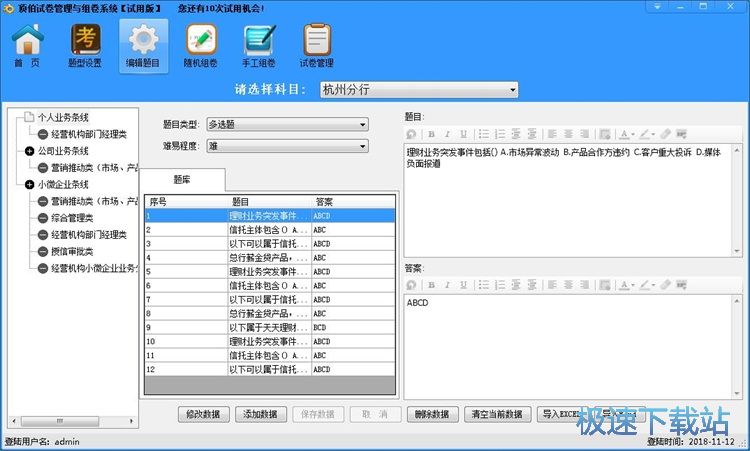The width and height of the screenshot is (750, 451).
Task: Align text right in 题目 editor toolbar
Action: pos(584,134)
